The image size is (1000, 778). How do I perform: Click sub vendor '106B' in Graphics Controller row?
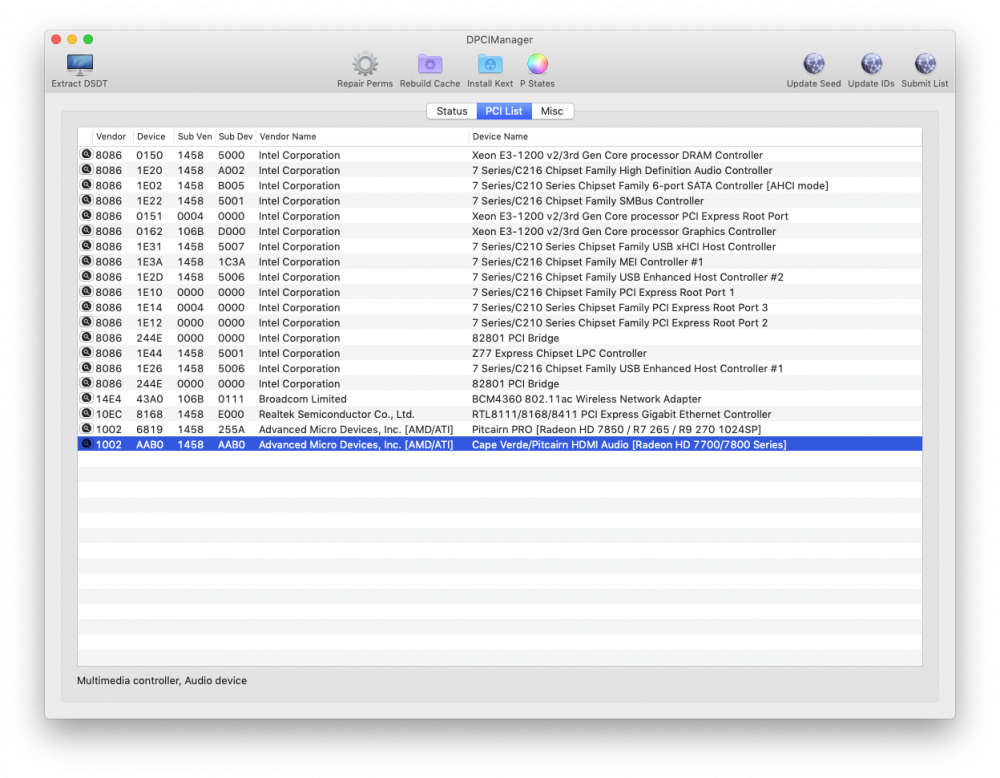pyautogui.click(x=190, y=231)
